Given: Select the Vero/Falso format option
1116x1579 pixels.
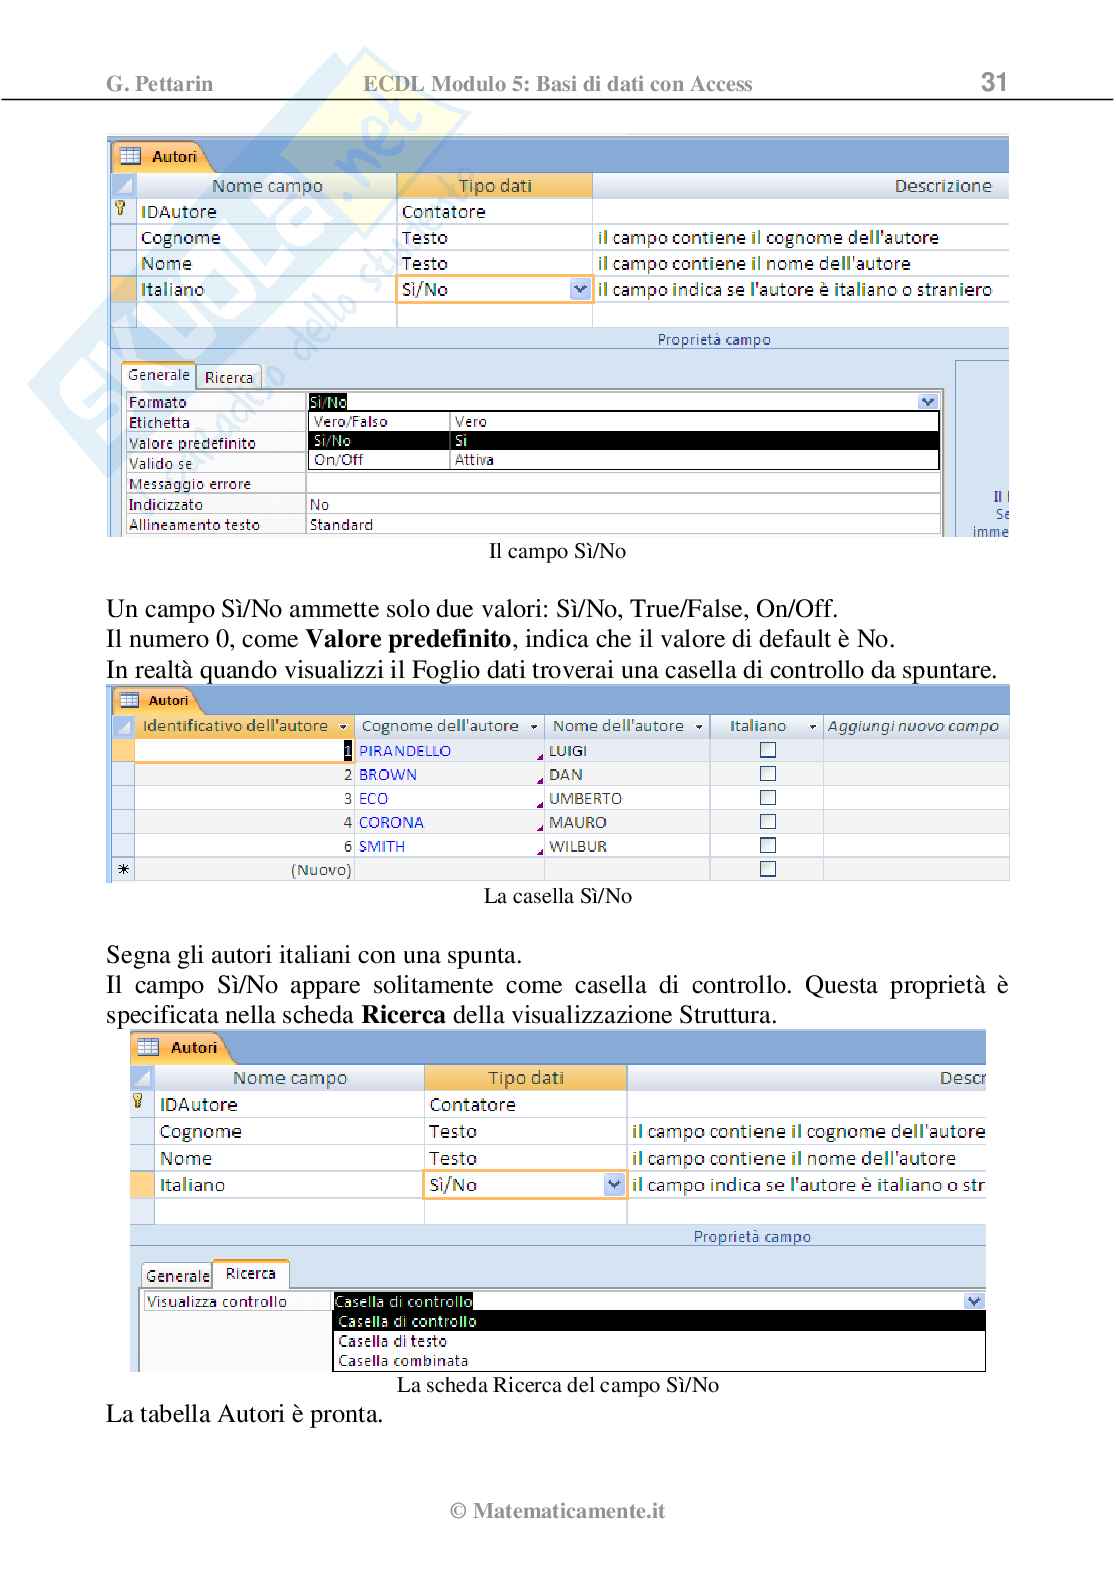Looking at the screenshot, I should pyautogui.click(x=351, y=422).
